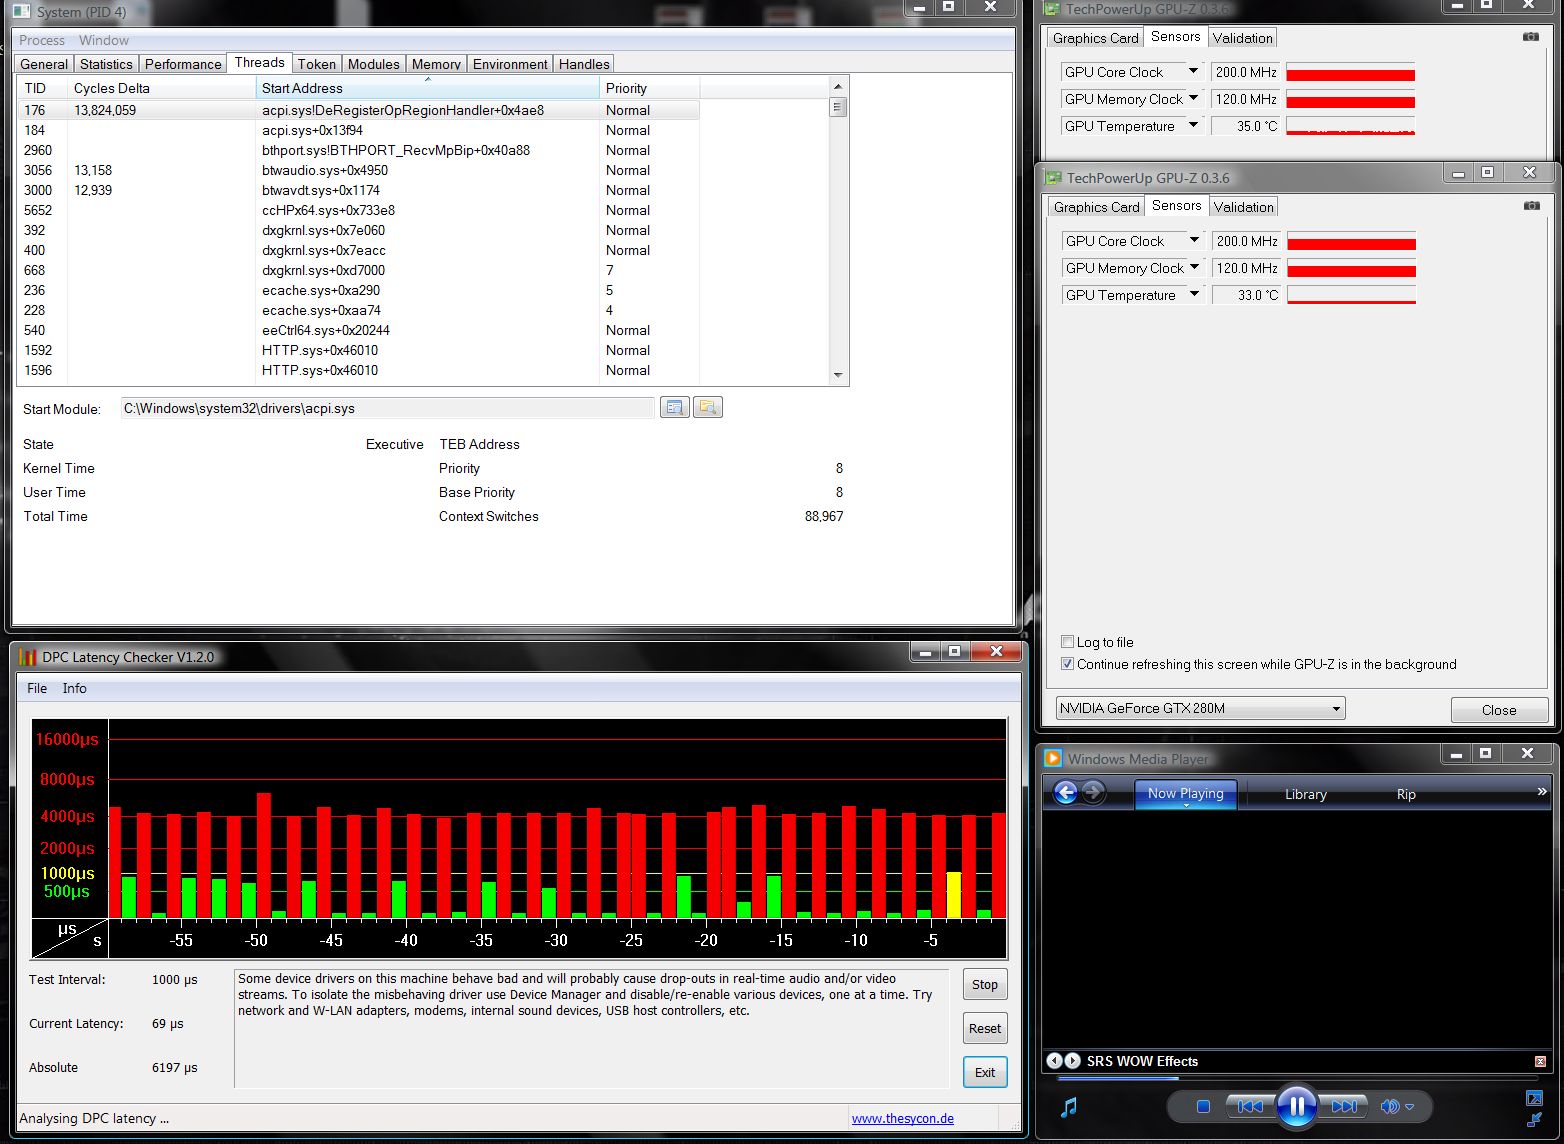Take screenshot via camera icon in 33.0 °C GPU-Z
1564x1144 pixels.
pos(1532,206)
